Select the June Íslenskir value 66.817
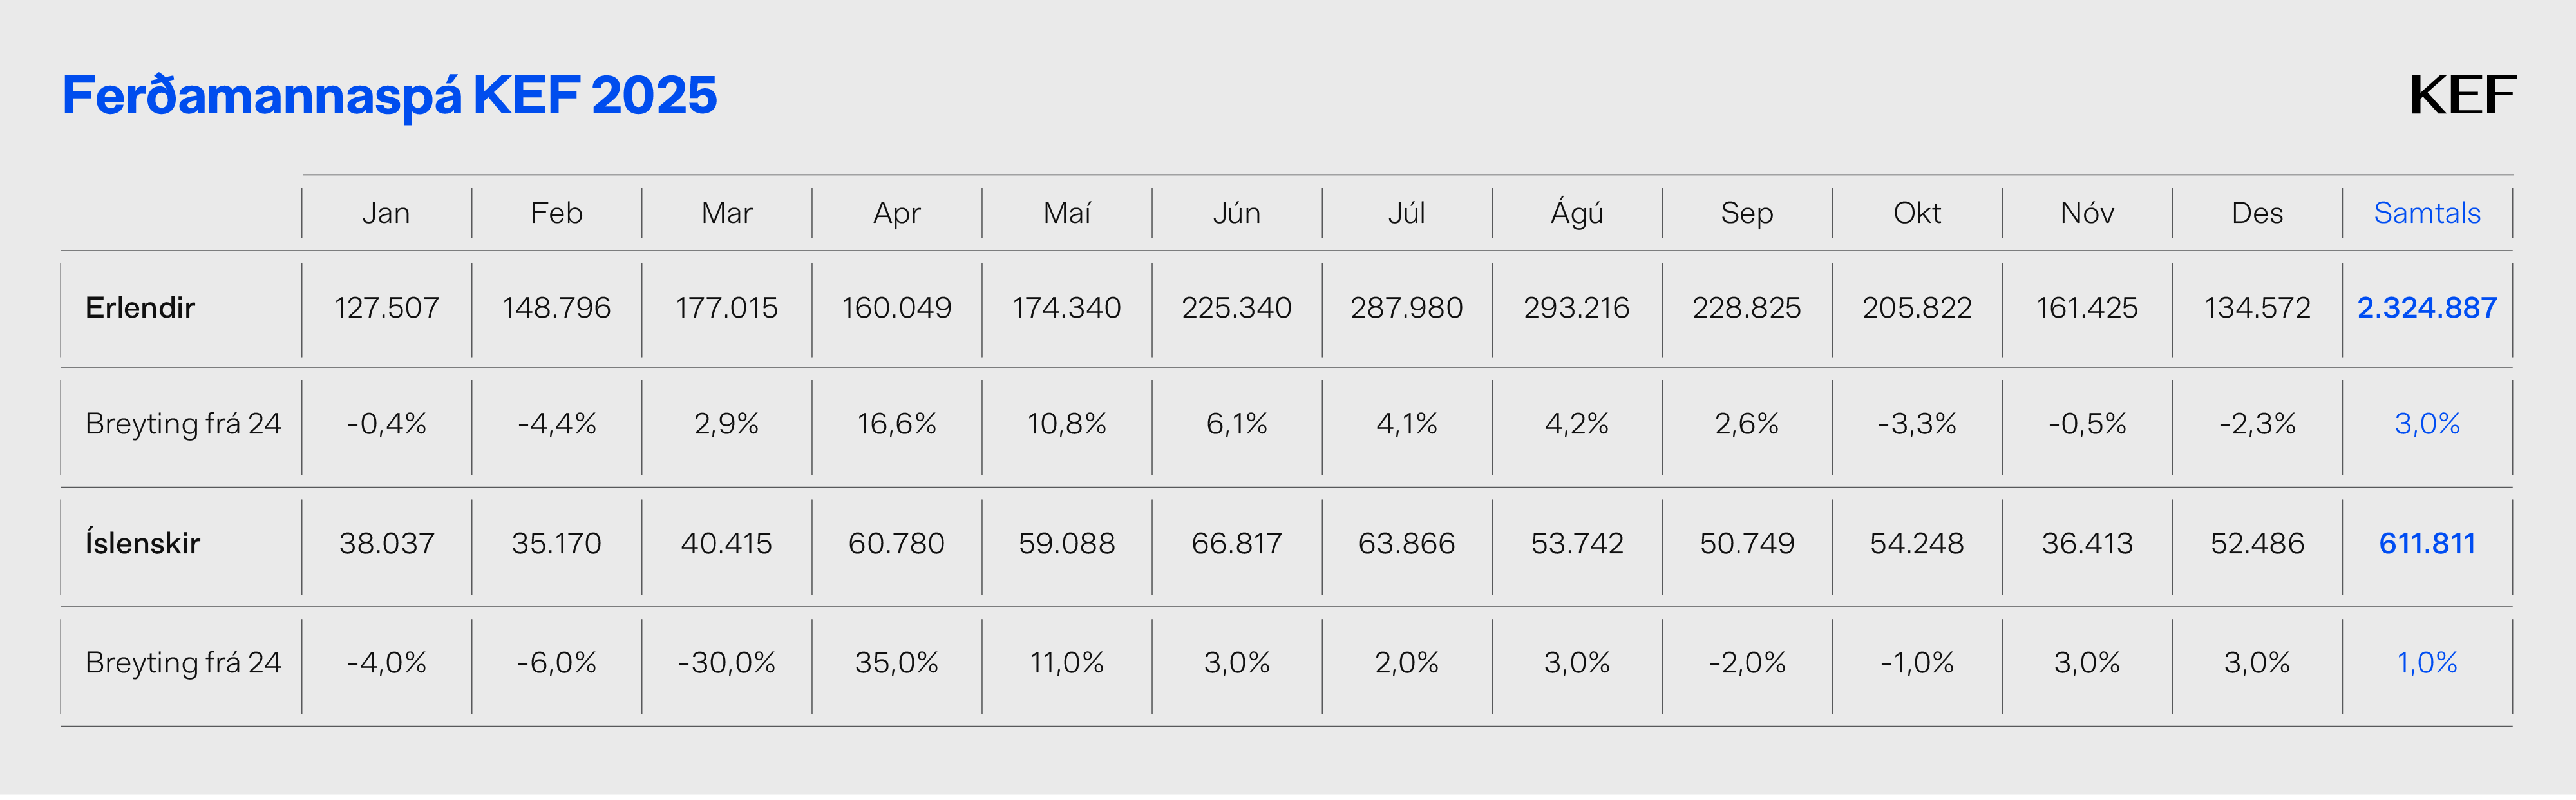 (1236, 543)
